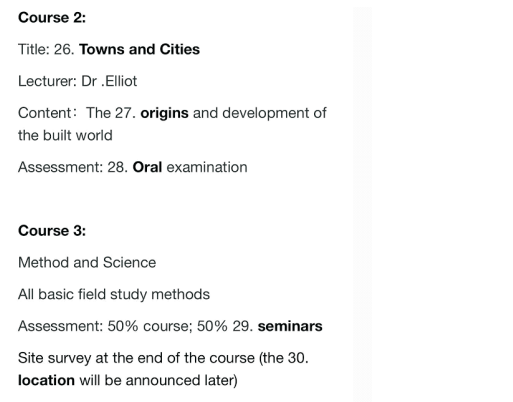Click the Method and Science line
Image resolution: width=513 pixels, height=402 pixels.
[87, 262]
